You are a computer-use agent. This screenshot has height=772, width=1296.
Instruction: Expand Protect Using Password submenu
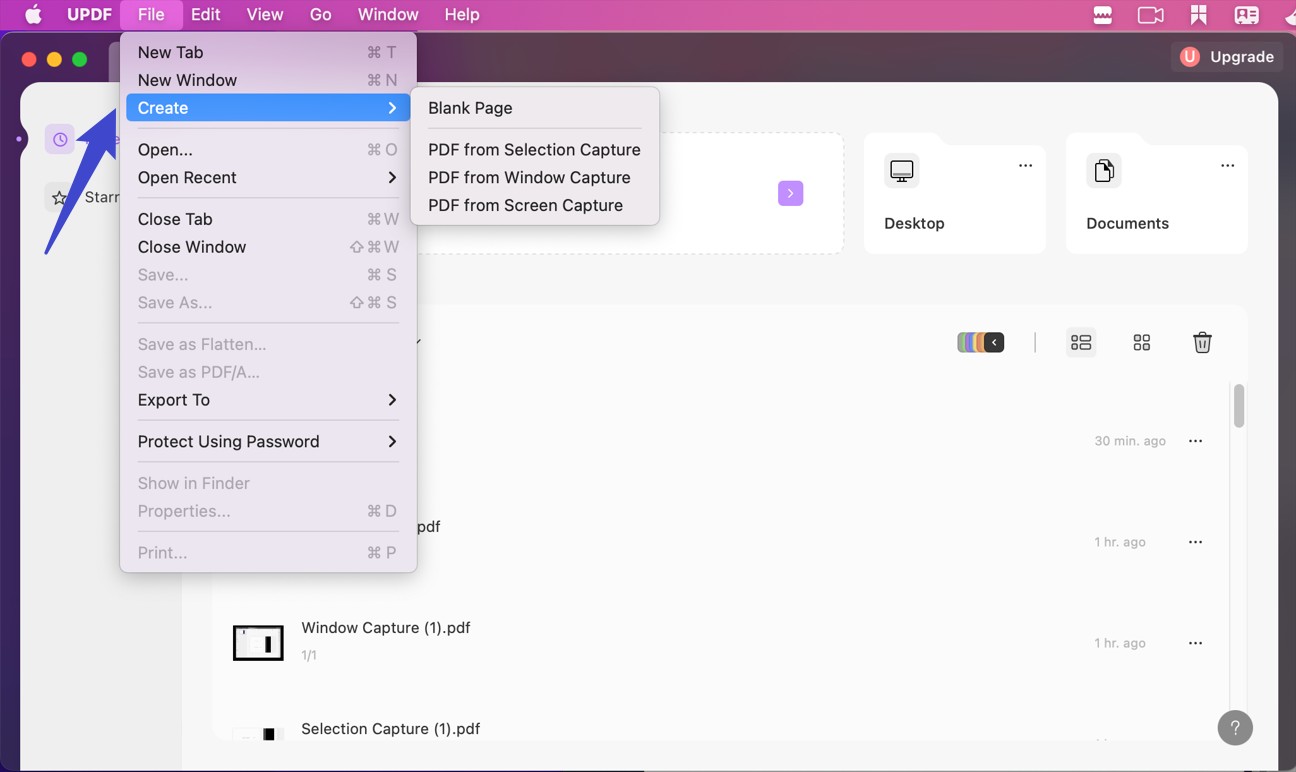(268, 442)
